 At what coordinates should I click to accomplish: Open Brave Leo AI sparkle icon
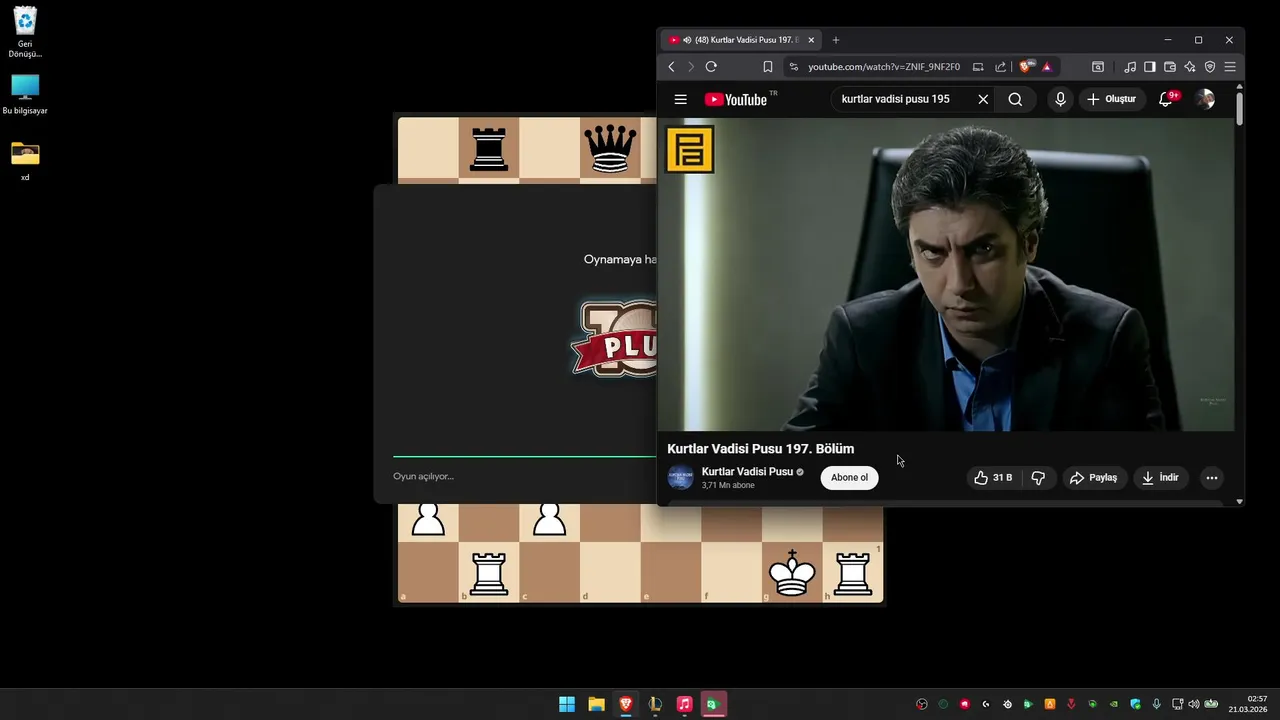[x=1190, y=67]
